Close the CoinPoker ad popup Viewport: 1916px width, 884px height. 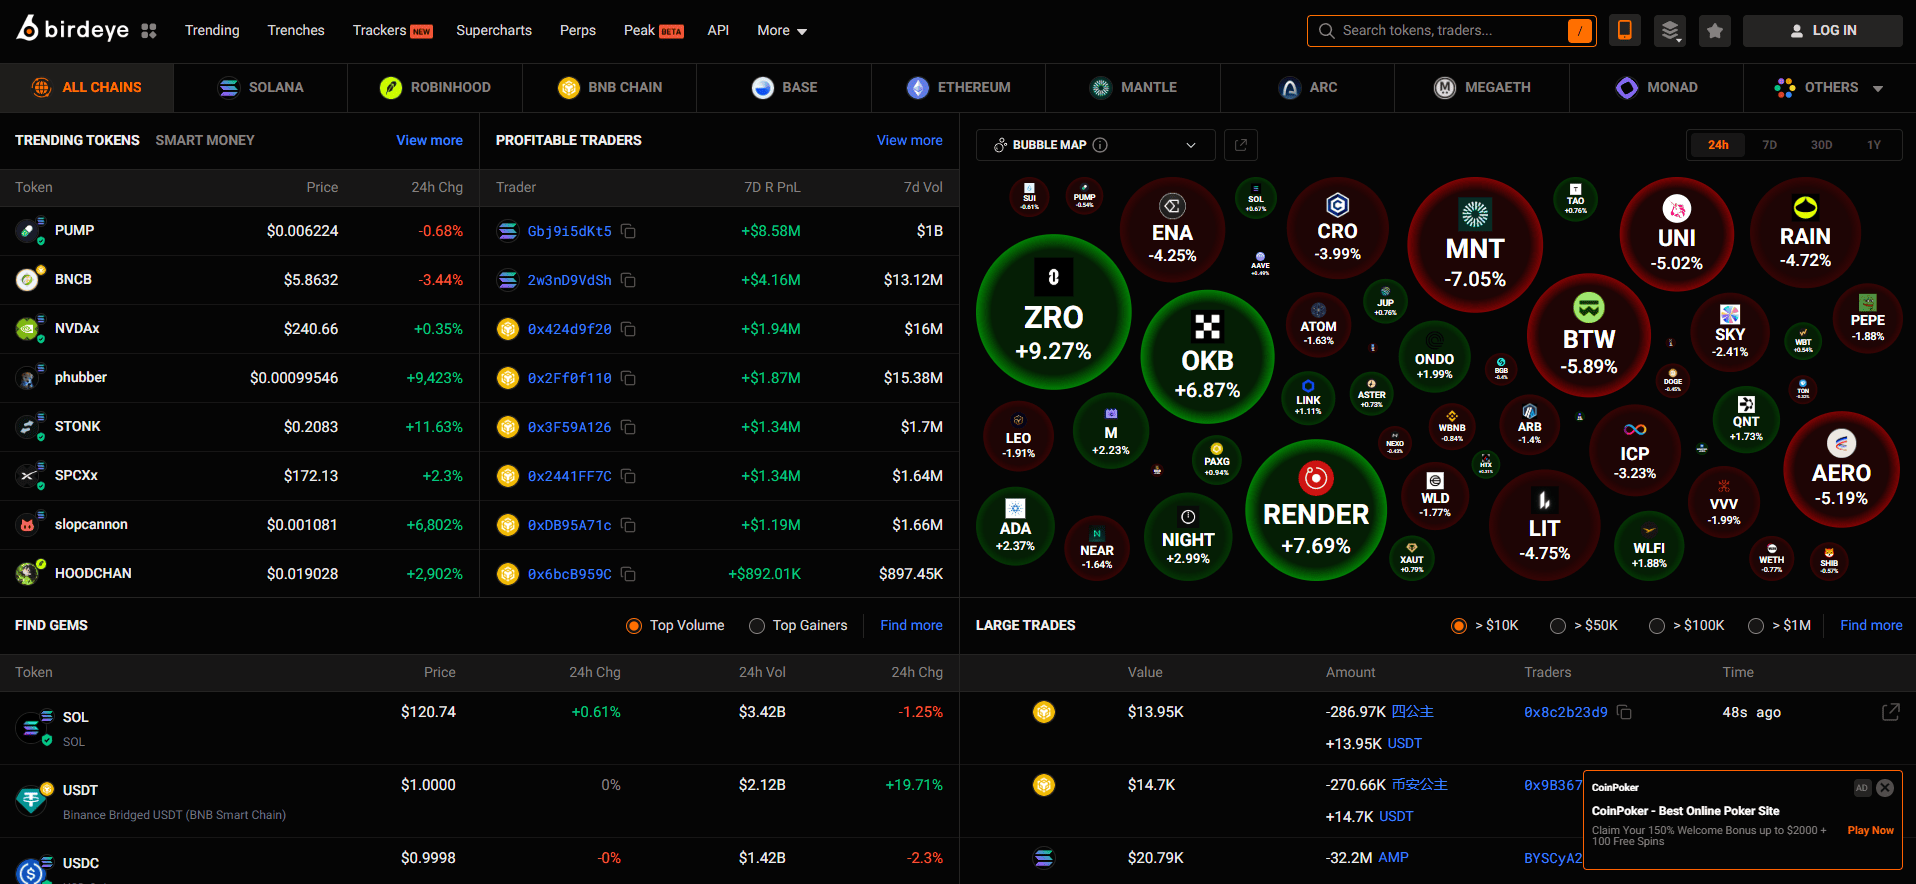point(1885,788)
